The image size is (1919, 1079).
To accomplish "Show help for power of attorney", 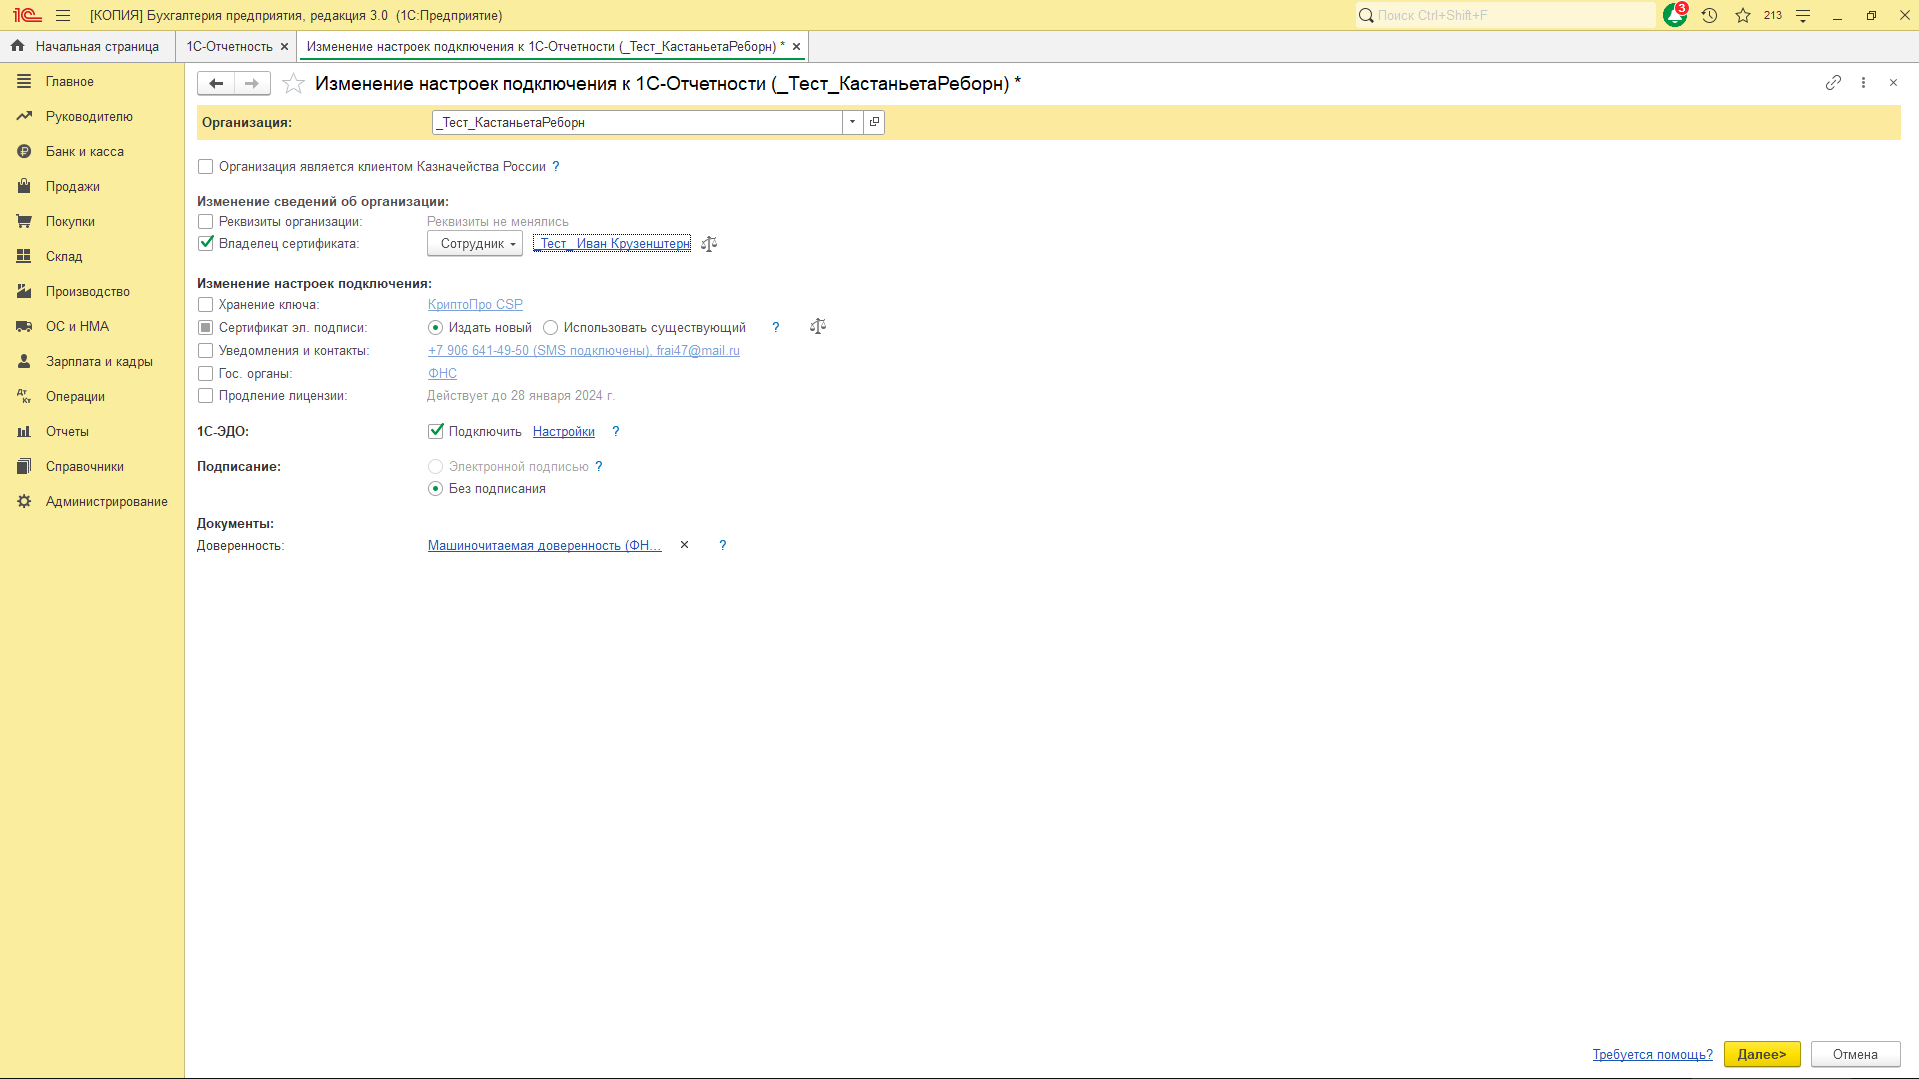I will pyautogui.click(x=722, y=545).
